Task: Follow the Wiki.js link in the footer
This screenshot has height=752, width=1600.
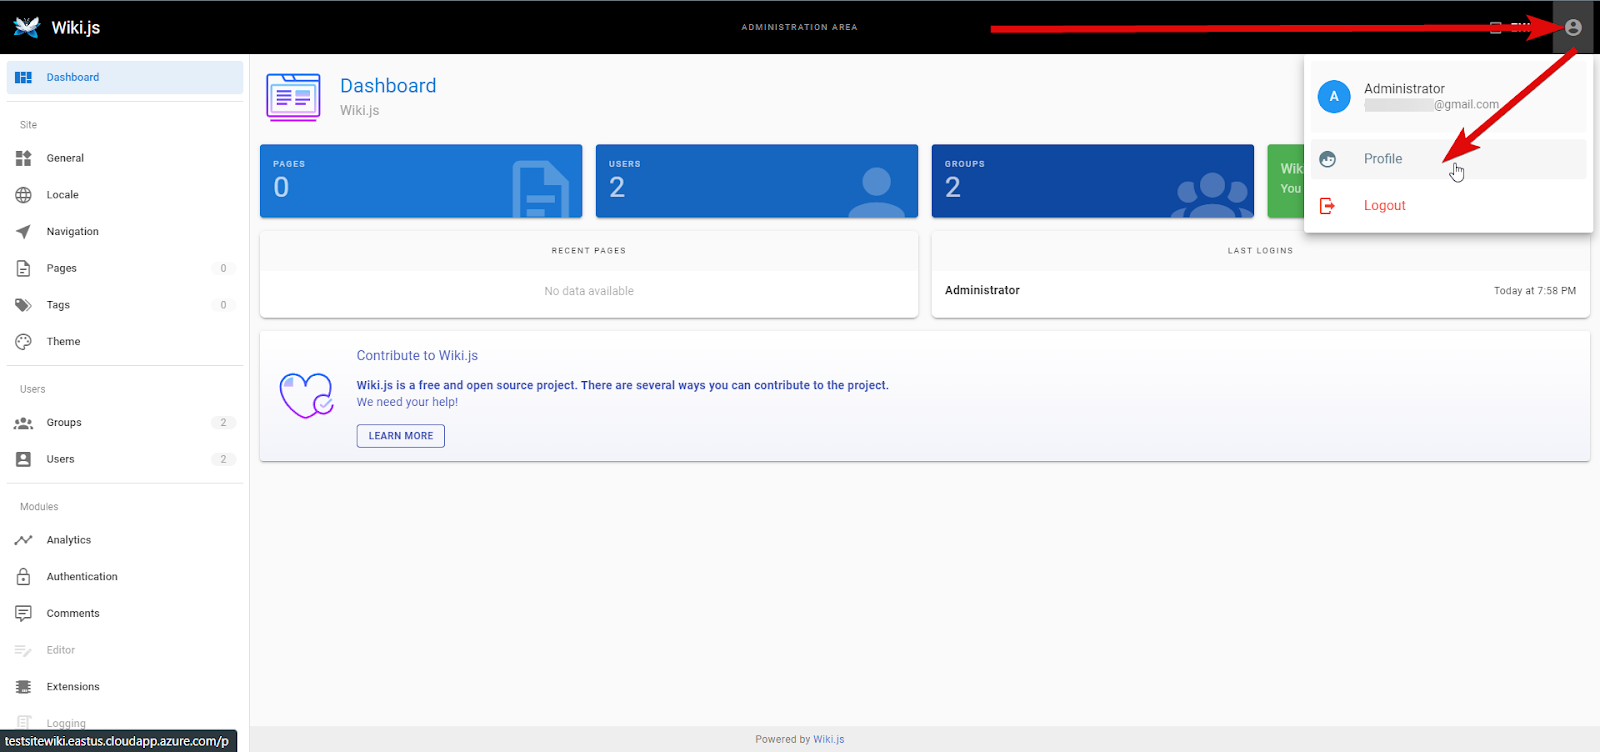Action: pos(829,740)
